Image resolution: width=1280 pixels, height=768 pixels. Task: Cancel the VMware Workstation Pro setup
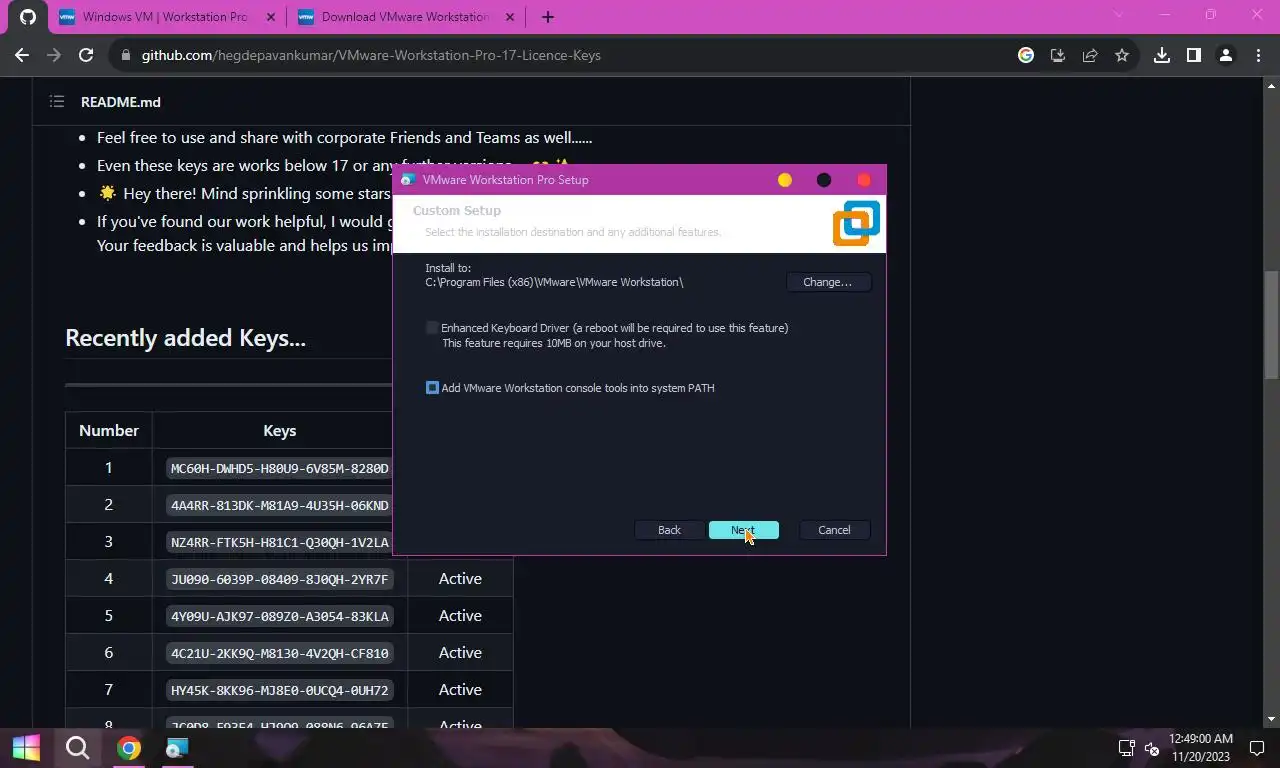coord(834,530)
